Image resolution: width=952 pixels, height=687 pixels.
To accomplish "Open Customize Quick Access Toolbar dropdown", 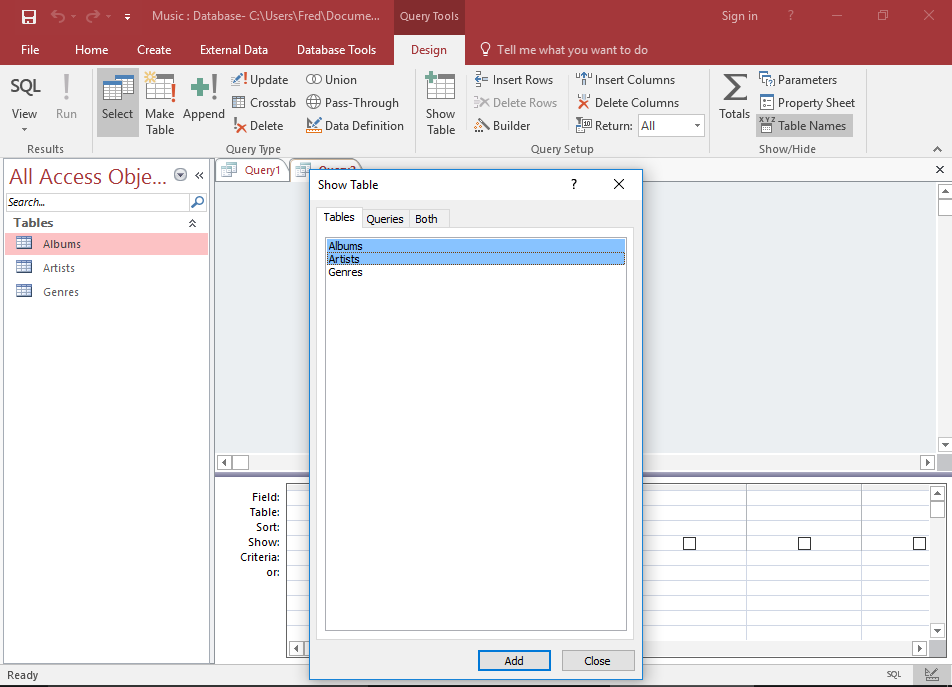I will (127, 17).
